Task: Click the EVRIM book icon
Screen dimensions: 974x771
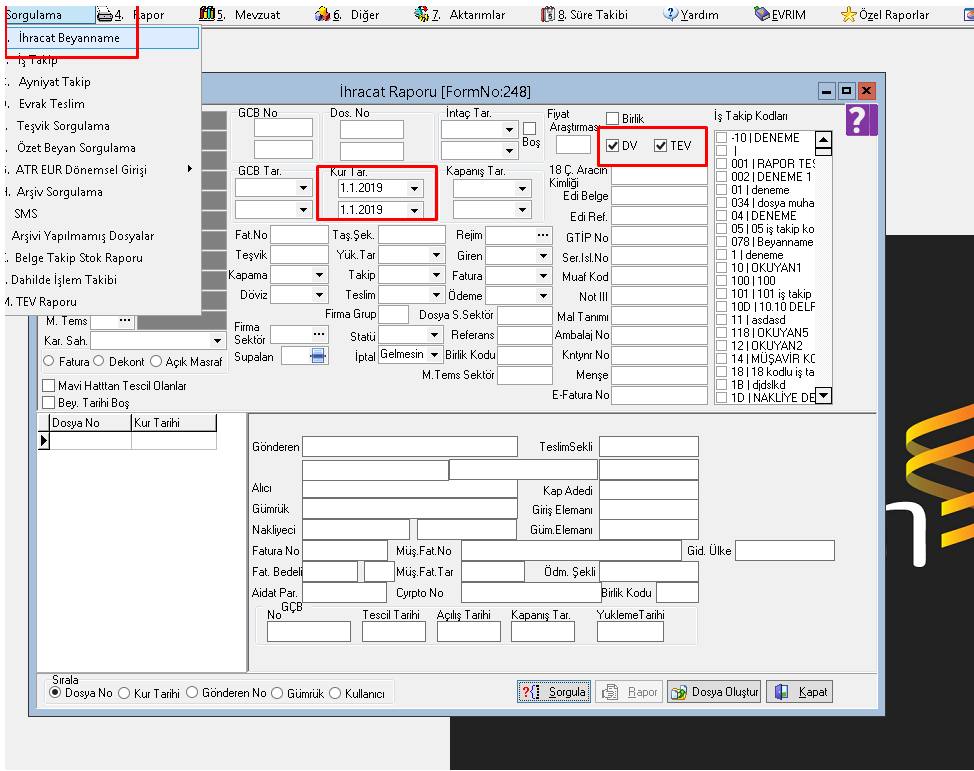Action: [762, 14]
